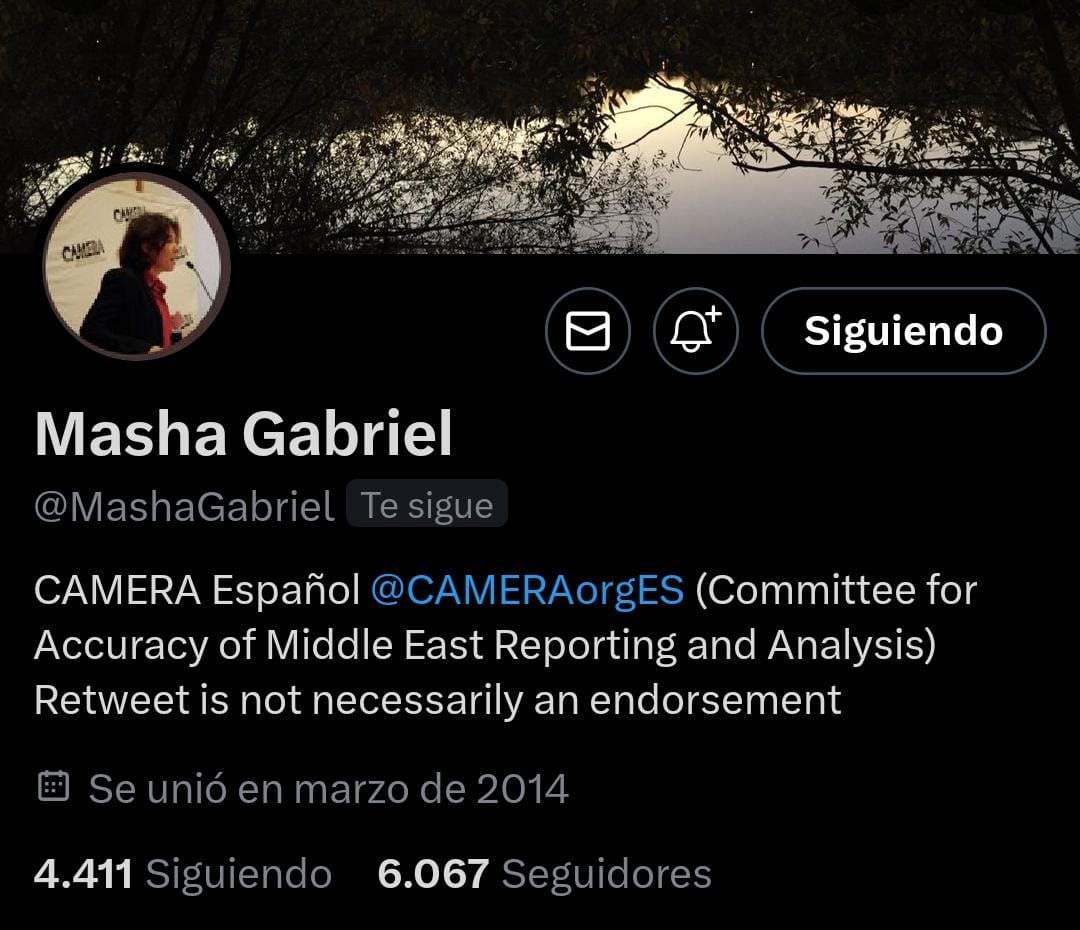Click the 6.067 followers count number

433,874
